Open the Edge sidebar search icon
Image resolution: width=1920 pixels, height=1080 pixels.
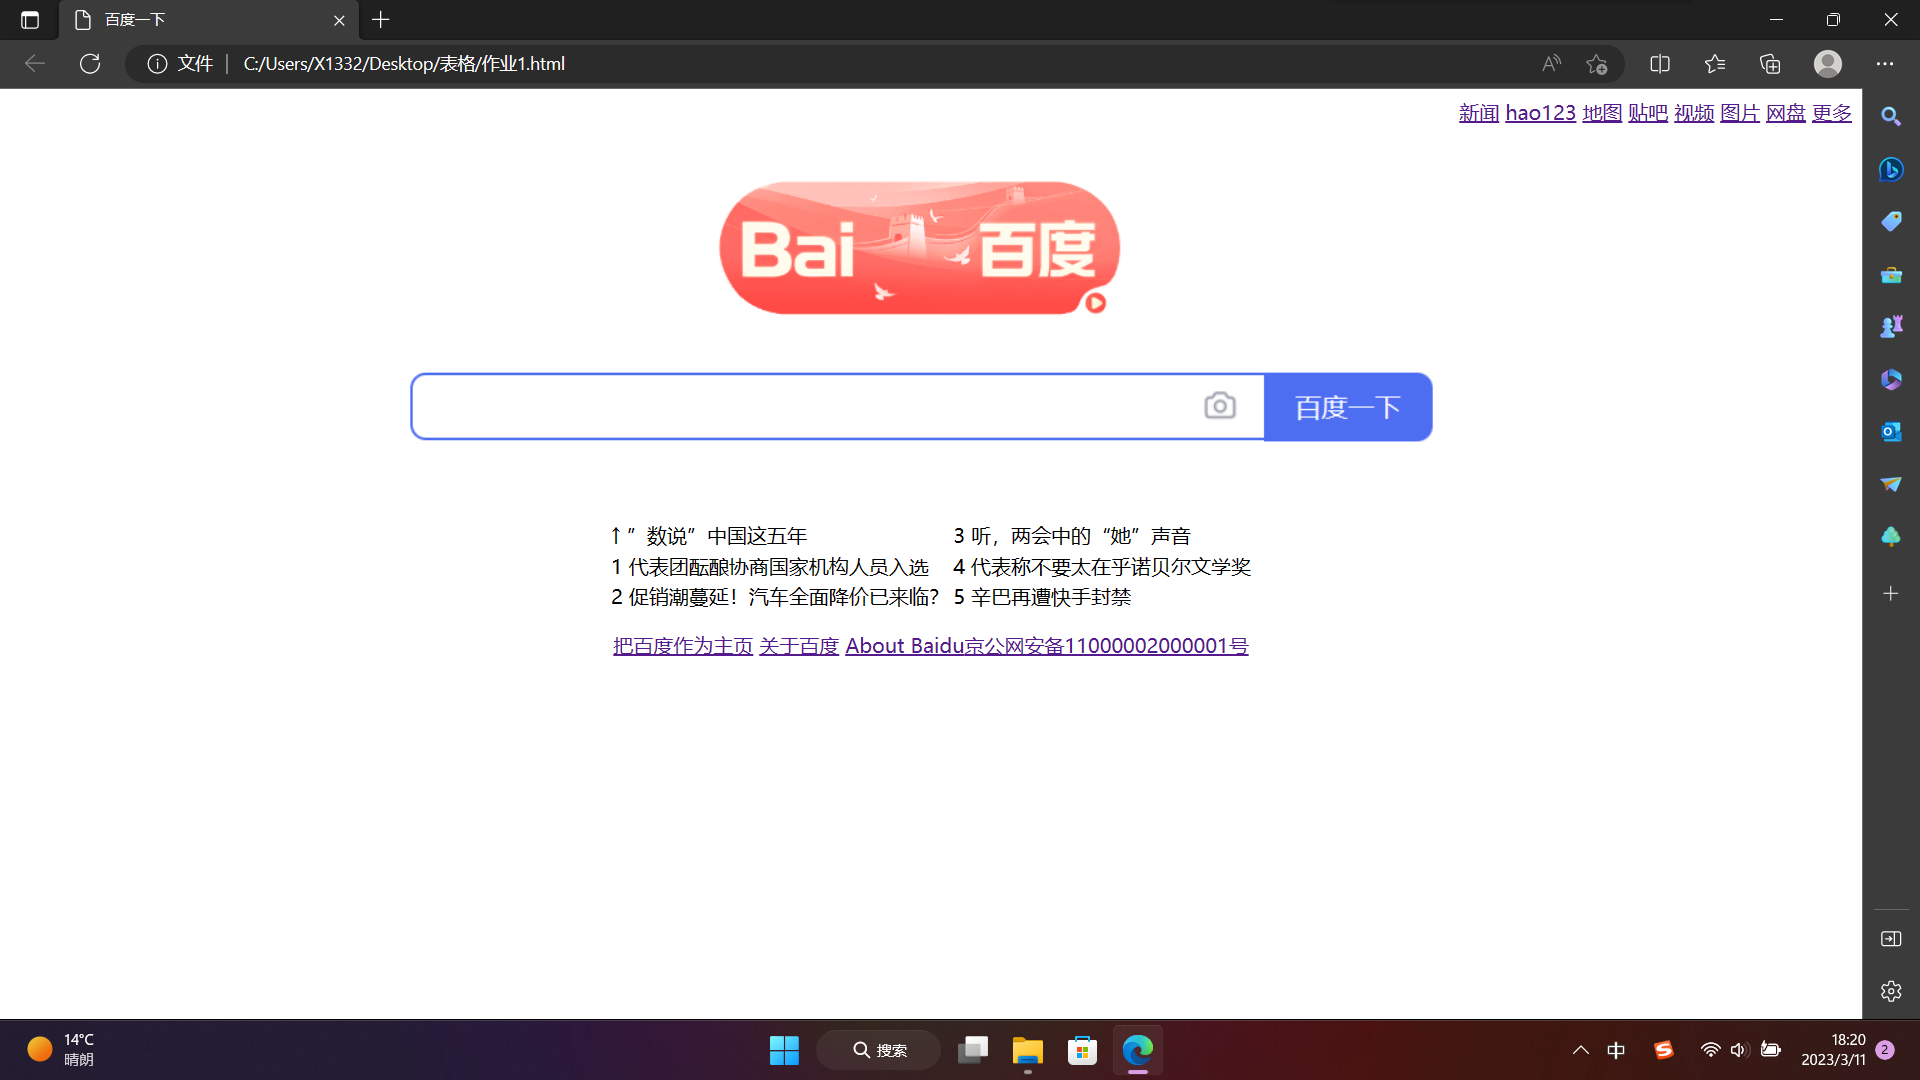click(1890, 117)
